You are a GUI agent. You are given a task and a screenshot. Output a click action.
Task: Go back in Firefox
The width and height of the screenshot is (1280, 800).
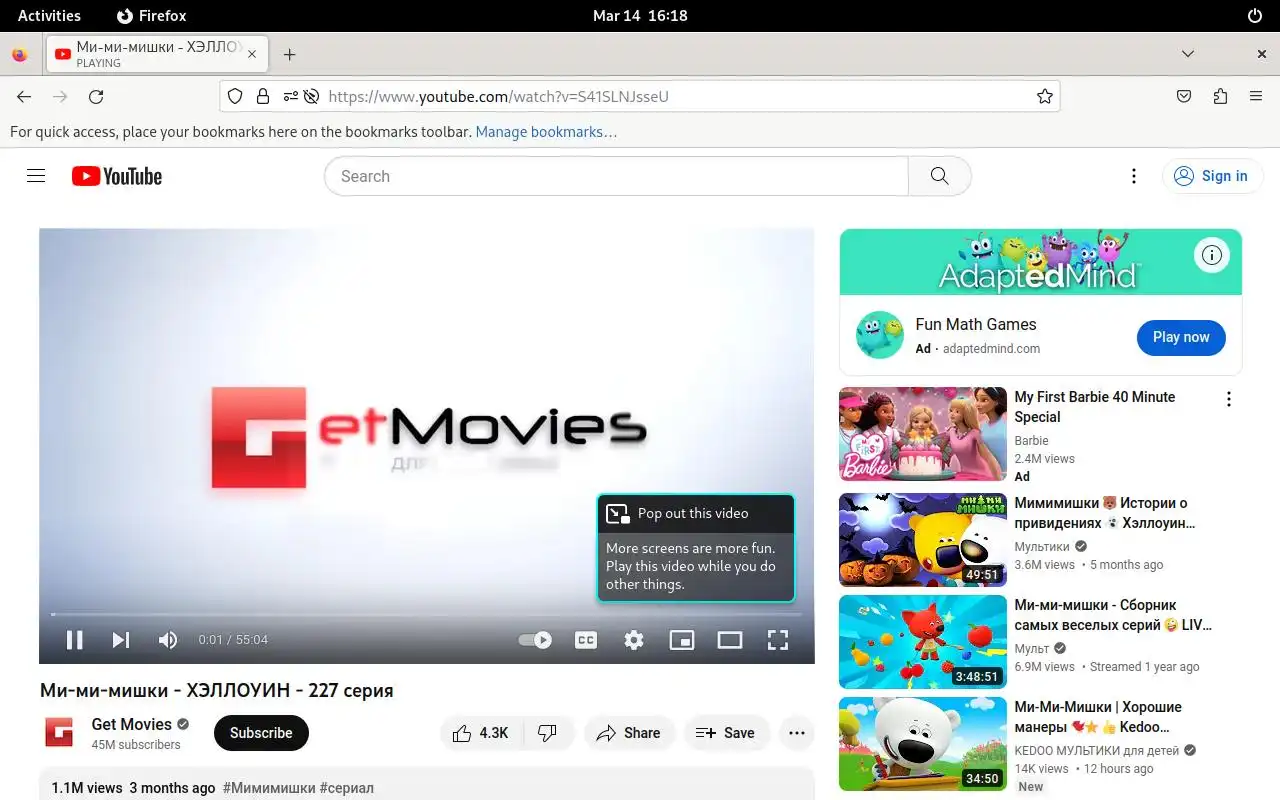pos(24,96)
